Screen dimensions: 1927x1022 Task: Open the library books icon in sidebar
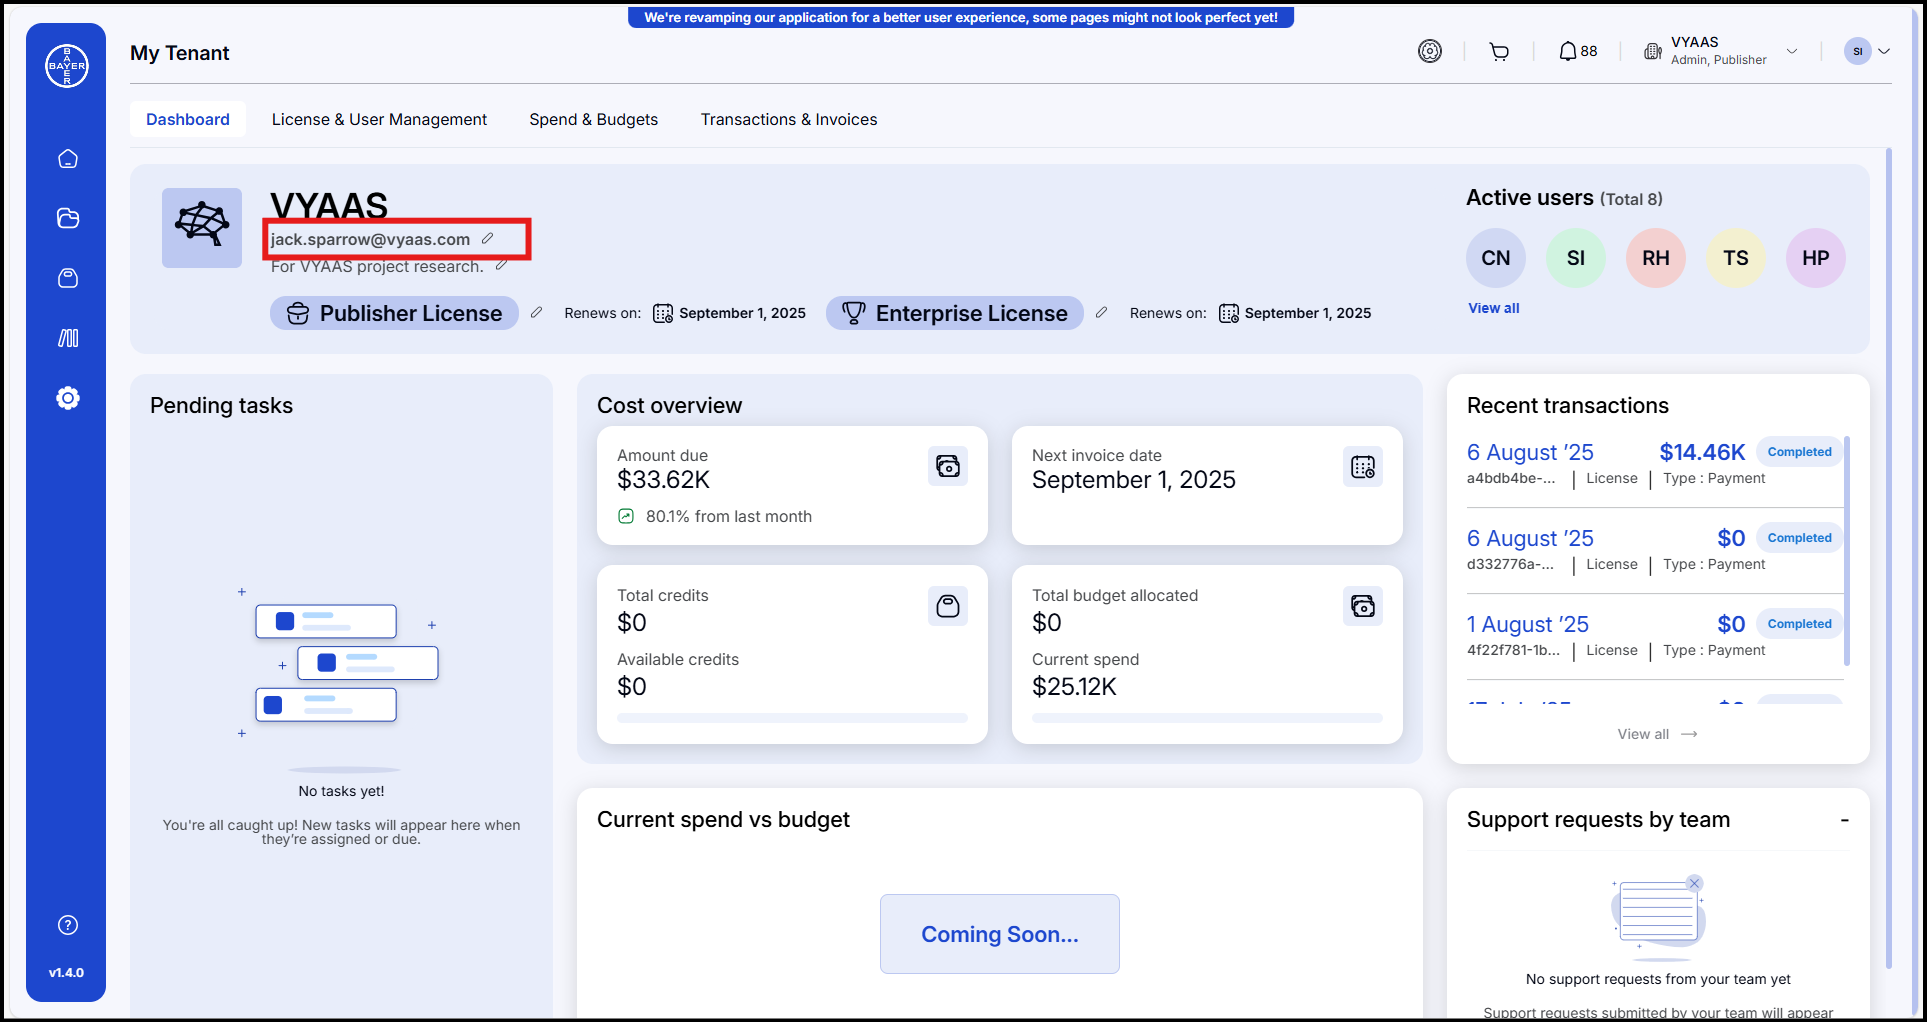pos(68,338)
